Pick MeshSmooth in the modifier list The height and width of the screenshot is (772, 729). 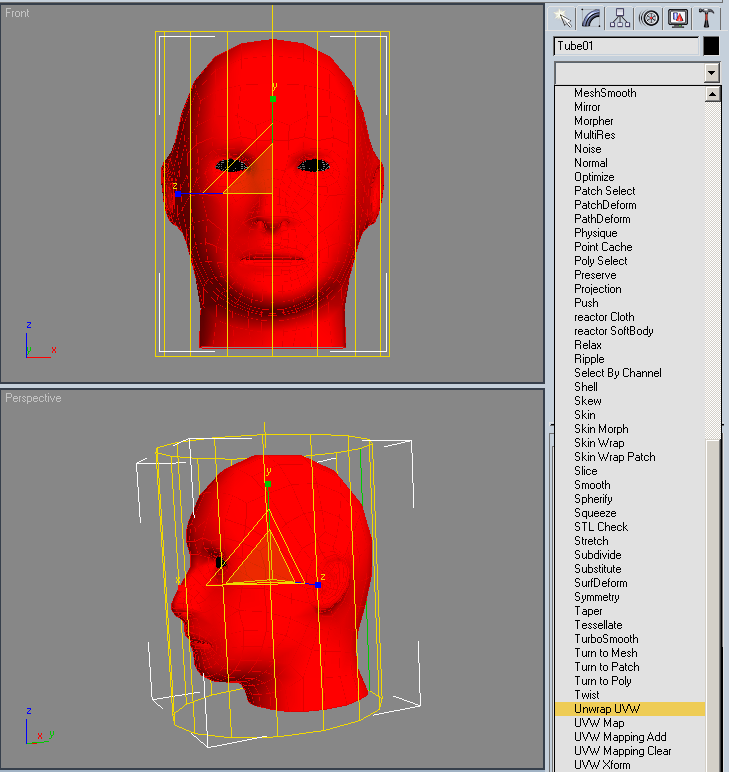605,93
